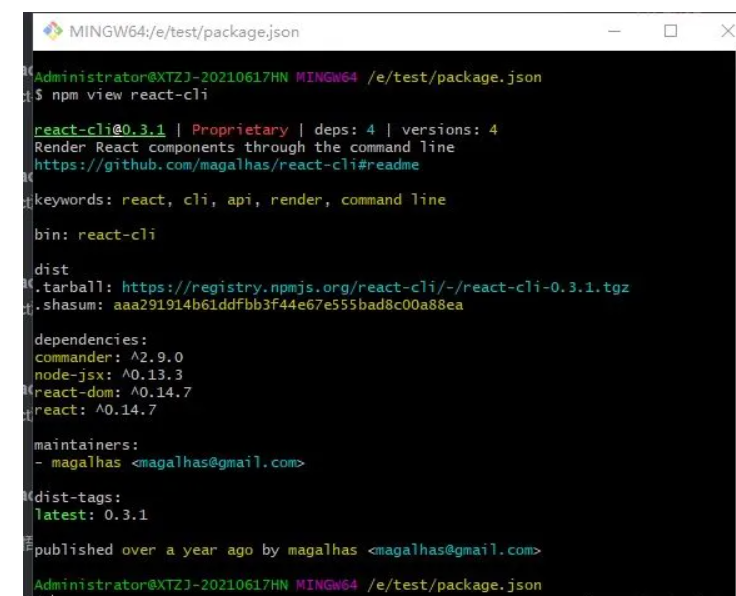Click the keyword 'api'
Image resolution: width=736 pixels, height=596 pixels.
(x=239, y=200)
